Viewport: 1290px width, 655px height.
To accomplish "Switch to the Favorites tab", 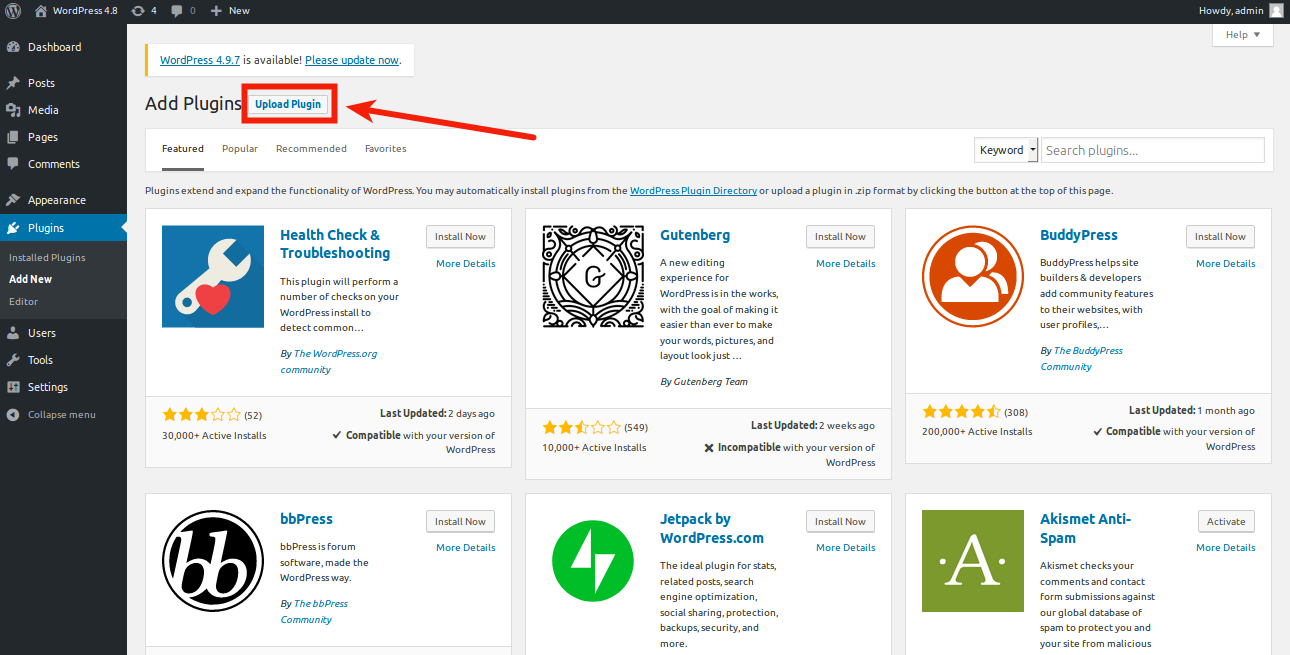I will [386, 149].
